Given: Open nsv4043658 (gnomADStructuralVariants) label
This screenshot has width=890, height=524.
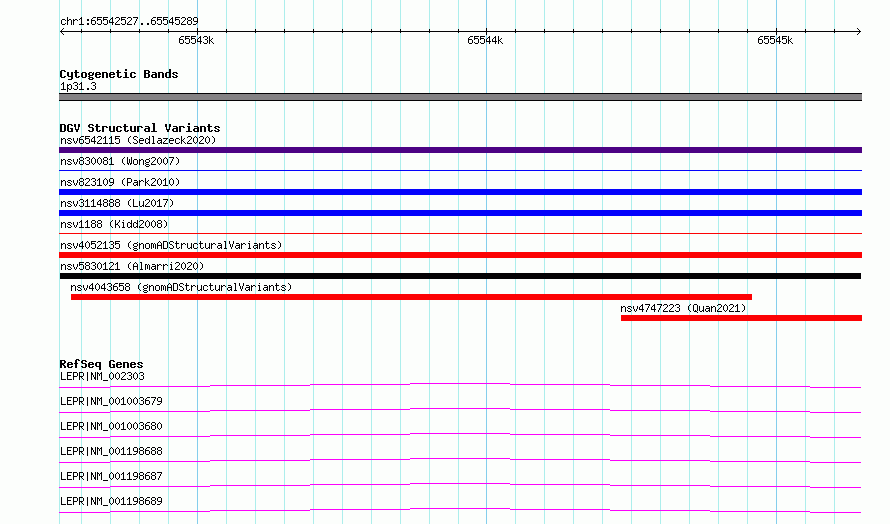Looking at the screenshot, I should 181,287.
